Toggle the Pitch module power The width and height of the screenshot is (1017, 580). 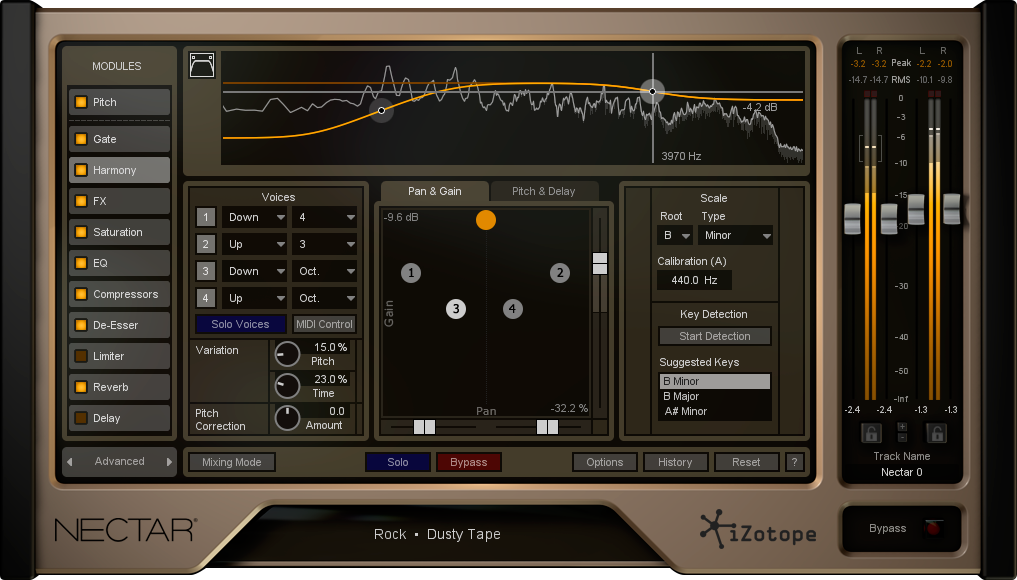click(81, 102)
